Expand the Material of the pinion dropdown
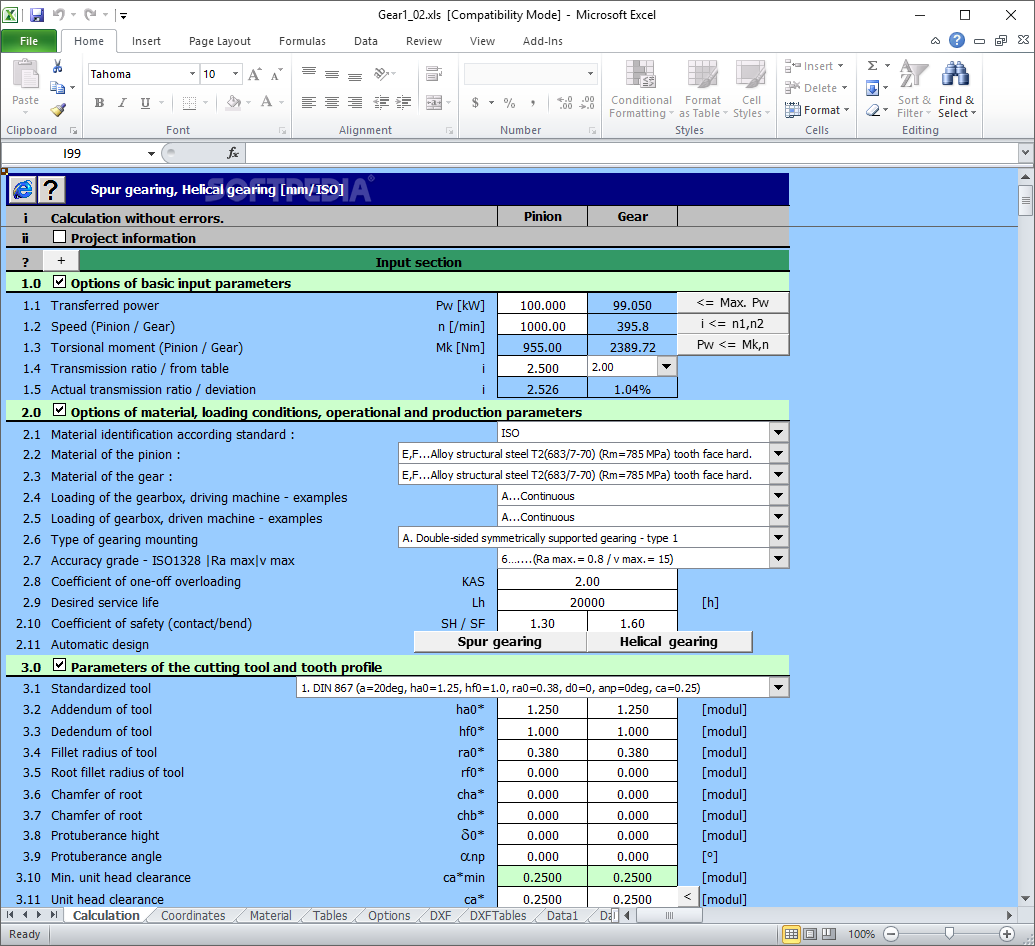 (x=779, y=454)
